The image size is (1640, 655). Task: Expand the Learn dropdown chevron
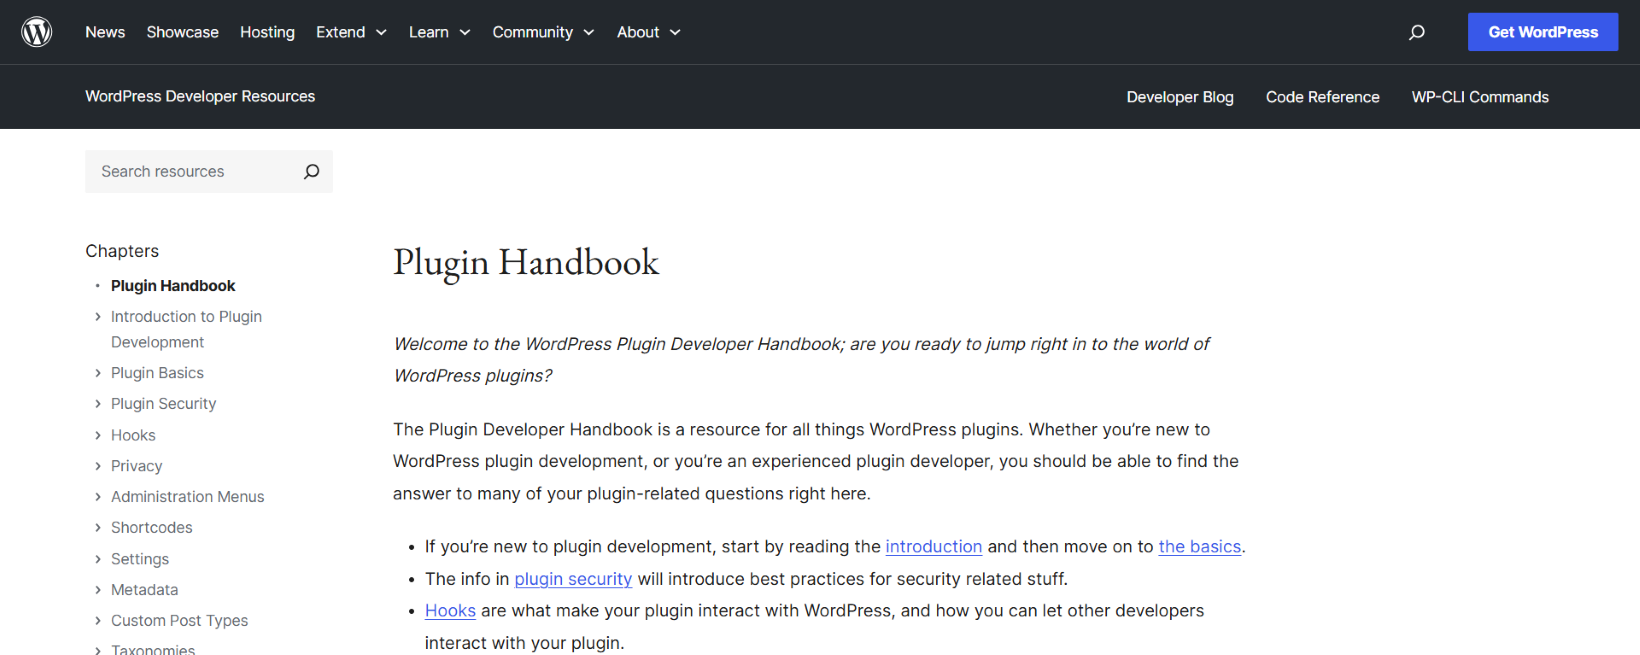(465, 33)
